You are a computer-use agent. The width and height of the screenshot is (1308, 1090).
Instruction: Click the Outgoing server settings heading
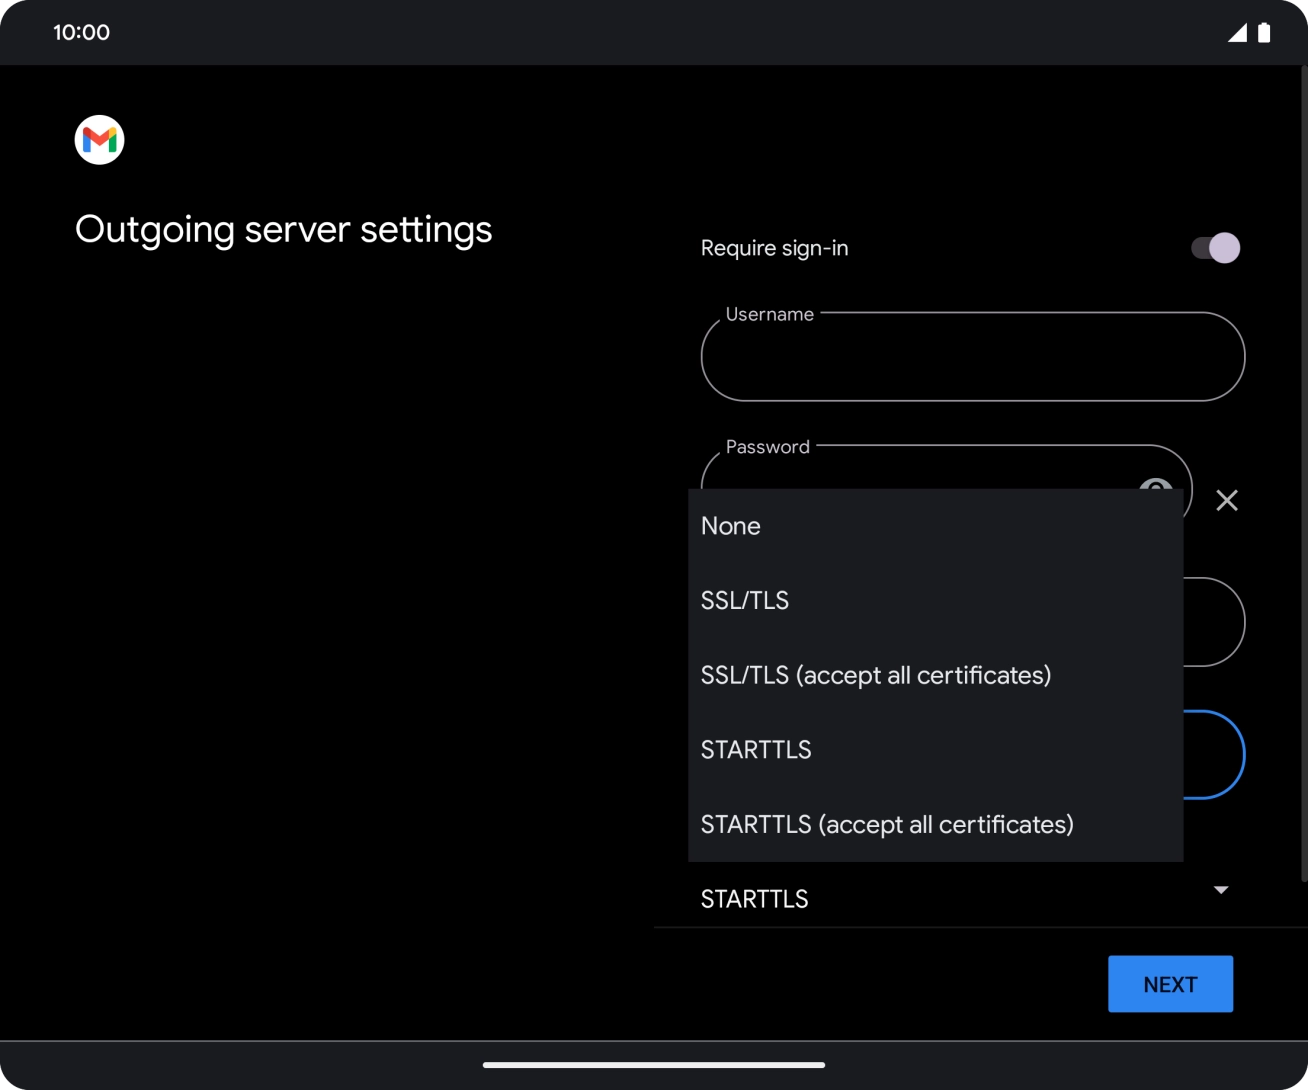(x=283, y=229)
